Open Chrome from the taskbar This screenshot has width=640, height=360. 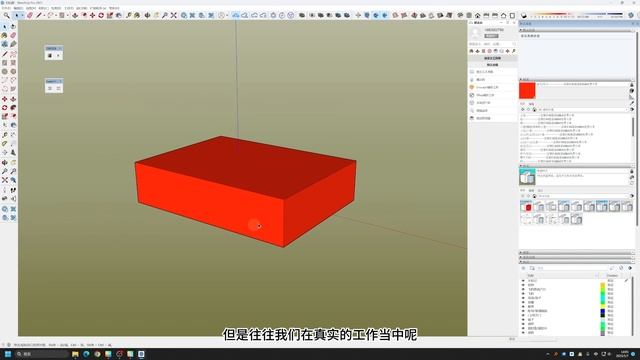point(97,354)
